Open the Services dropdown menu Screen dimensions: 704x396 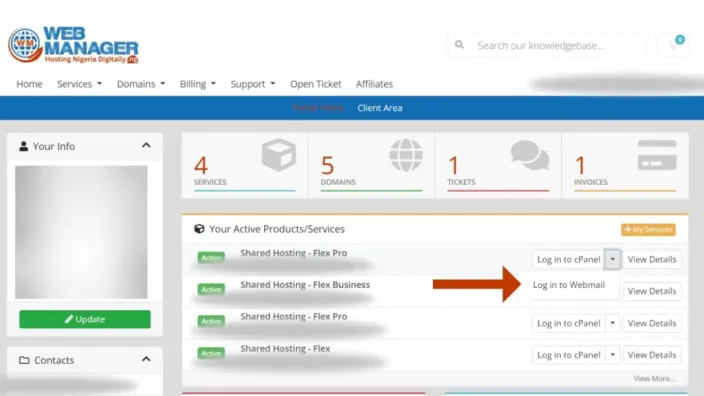[79, 84]
